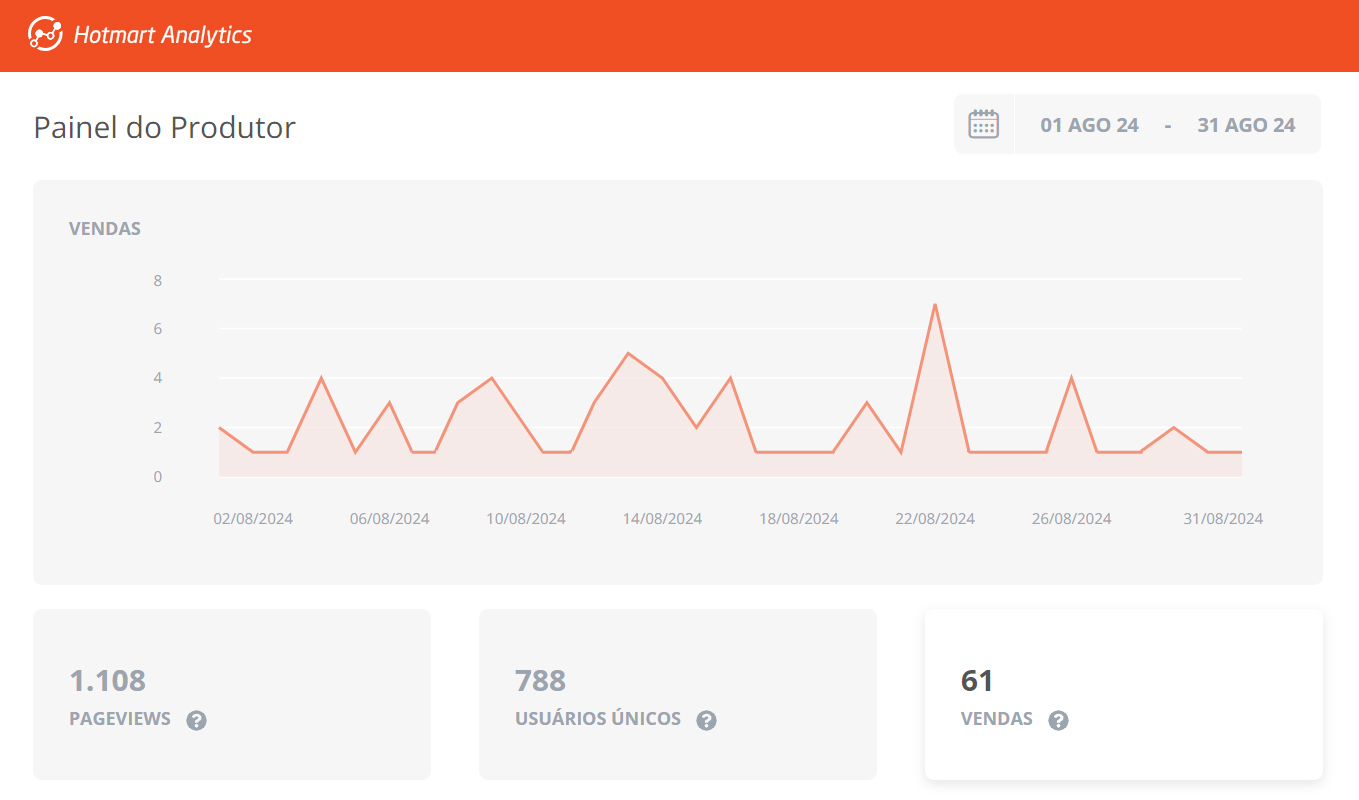This screenshot has width=1359, height=800.
Task: Click the y-axis value 2
Action: (x=158, y=427)
